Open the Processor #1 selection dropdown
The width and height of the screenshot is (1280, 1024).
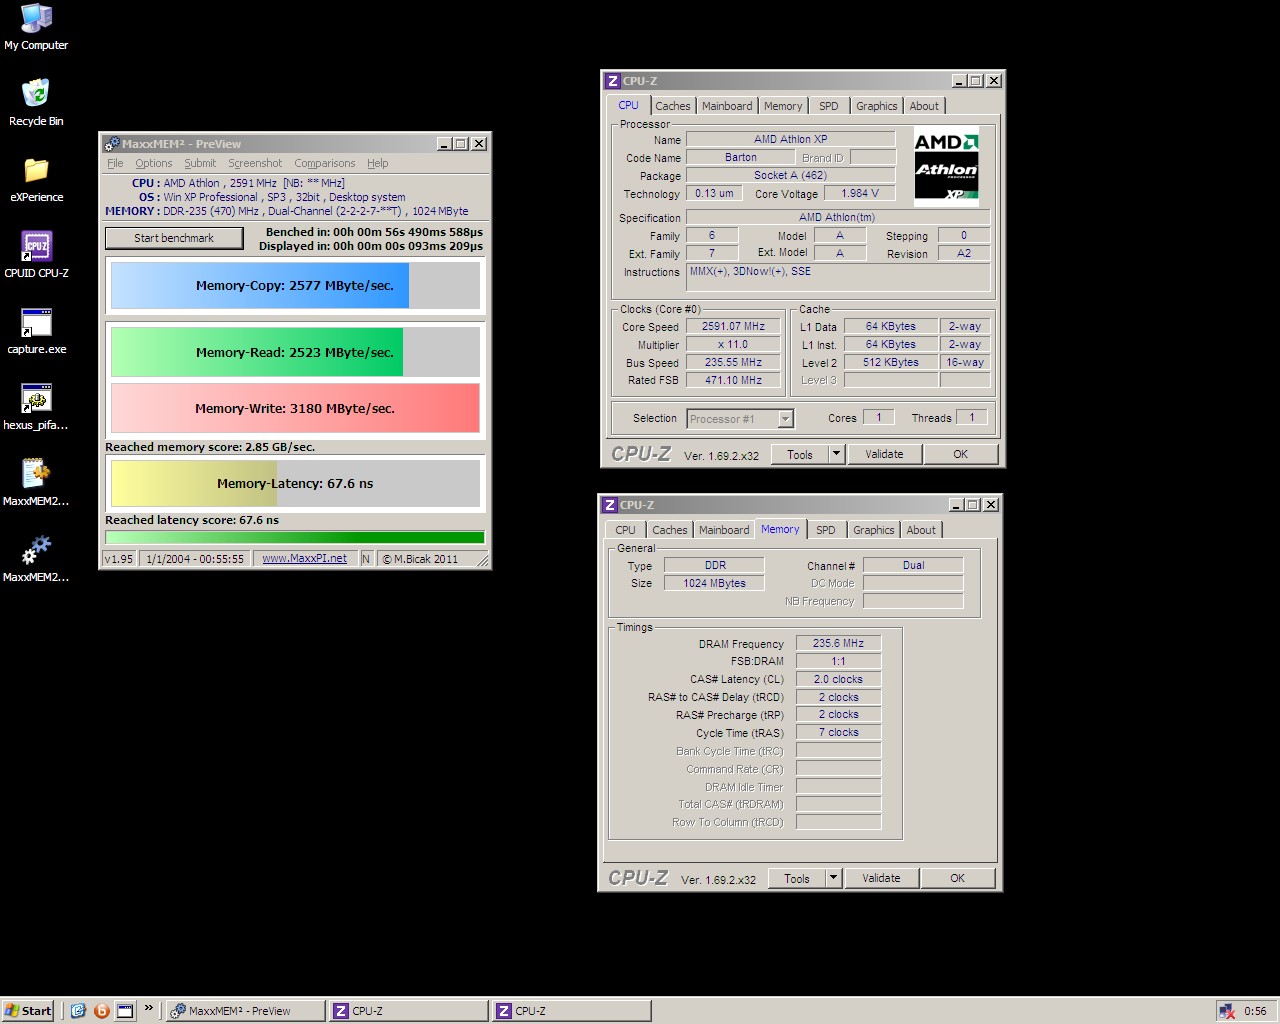(786, 419)
